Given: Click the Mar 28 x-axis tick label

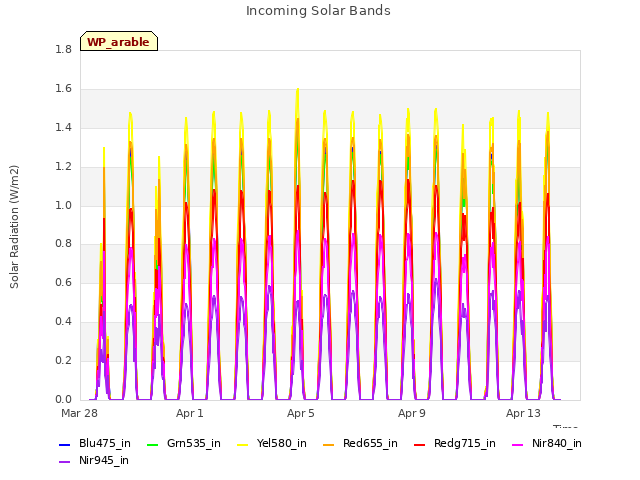Looking at the screenshot, I should [79, 413].
